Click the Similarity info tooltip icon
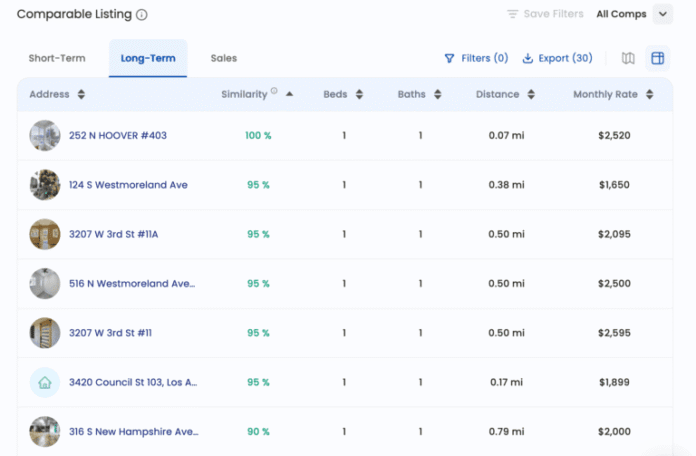Screen dimensions: 696x456 [274, 92]
